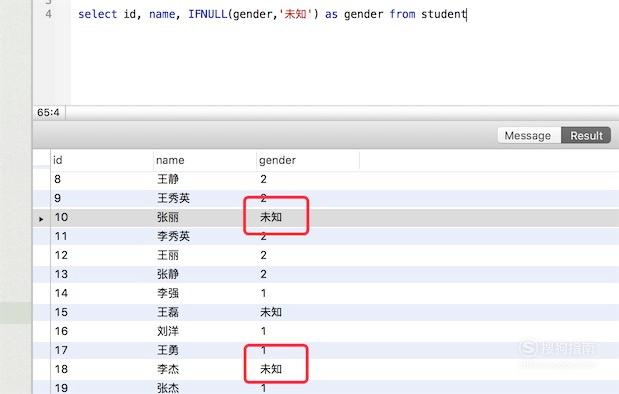Select name cell 王丽

pos(168,255)
